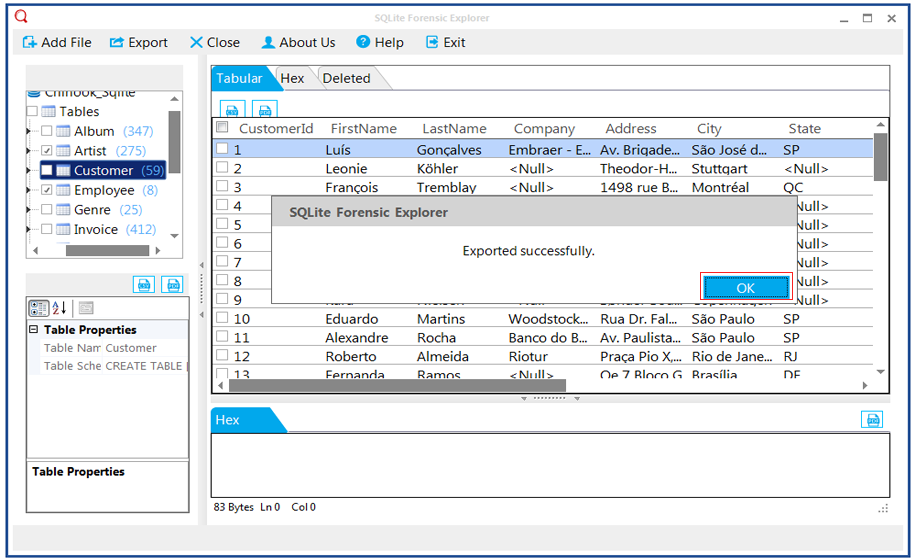Click the CREATE TABLE schema value
Image resolution: width=916 pixels, height=560 pixels.
(x=144, y=366)
